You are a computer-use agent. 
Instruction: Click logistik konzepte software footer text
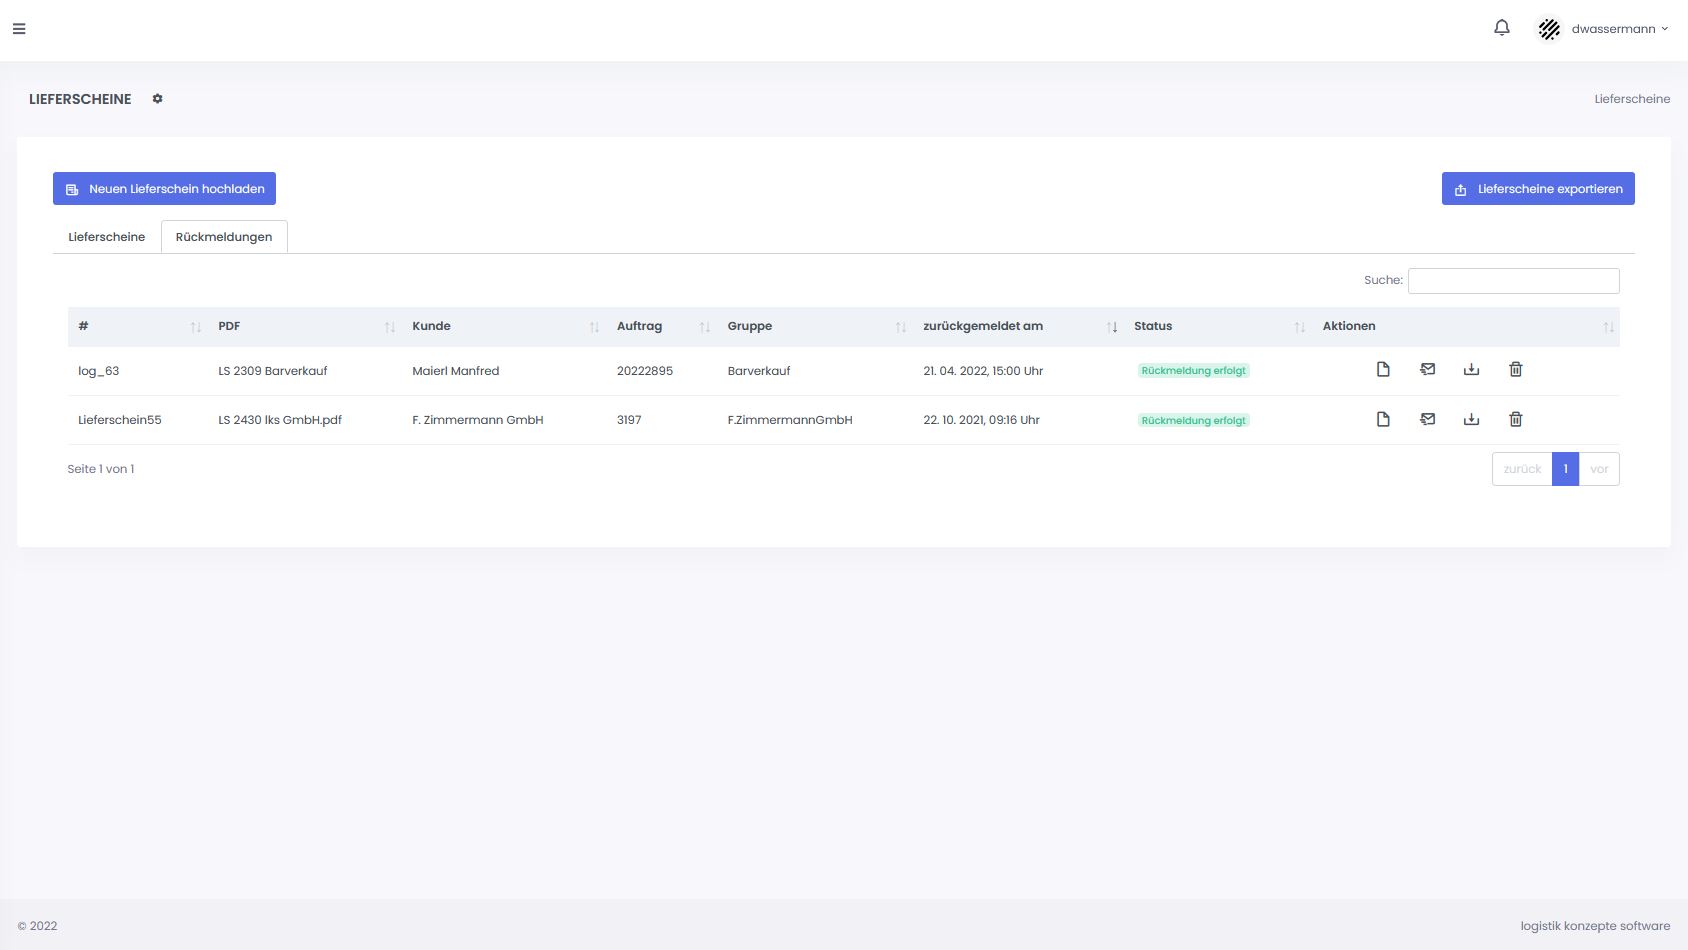point(1595,926)
